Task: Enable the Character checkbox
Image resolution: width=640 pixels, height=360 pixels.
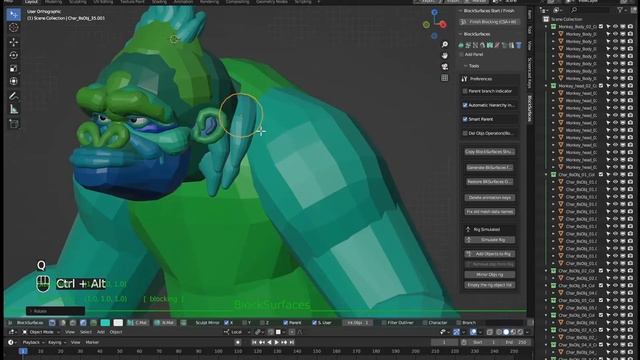Action: click(425, 323)
